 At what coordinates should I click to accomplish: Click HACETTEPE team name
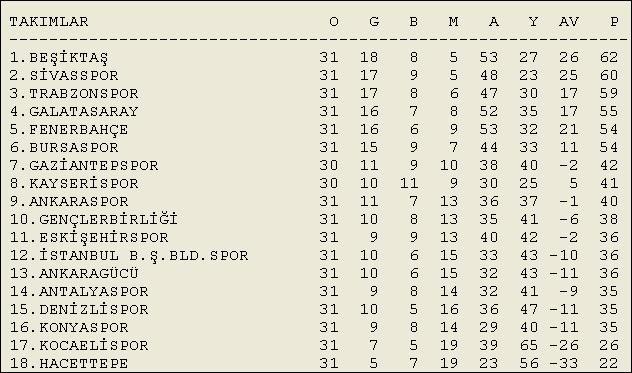84,363
